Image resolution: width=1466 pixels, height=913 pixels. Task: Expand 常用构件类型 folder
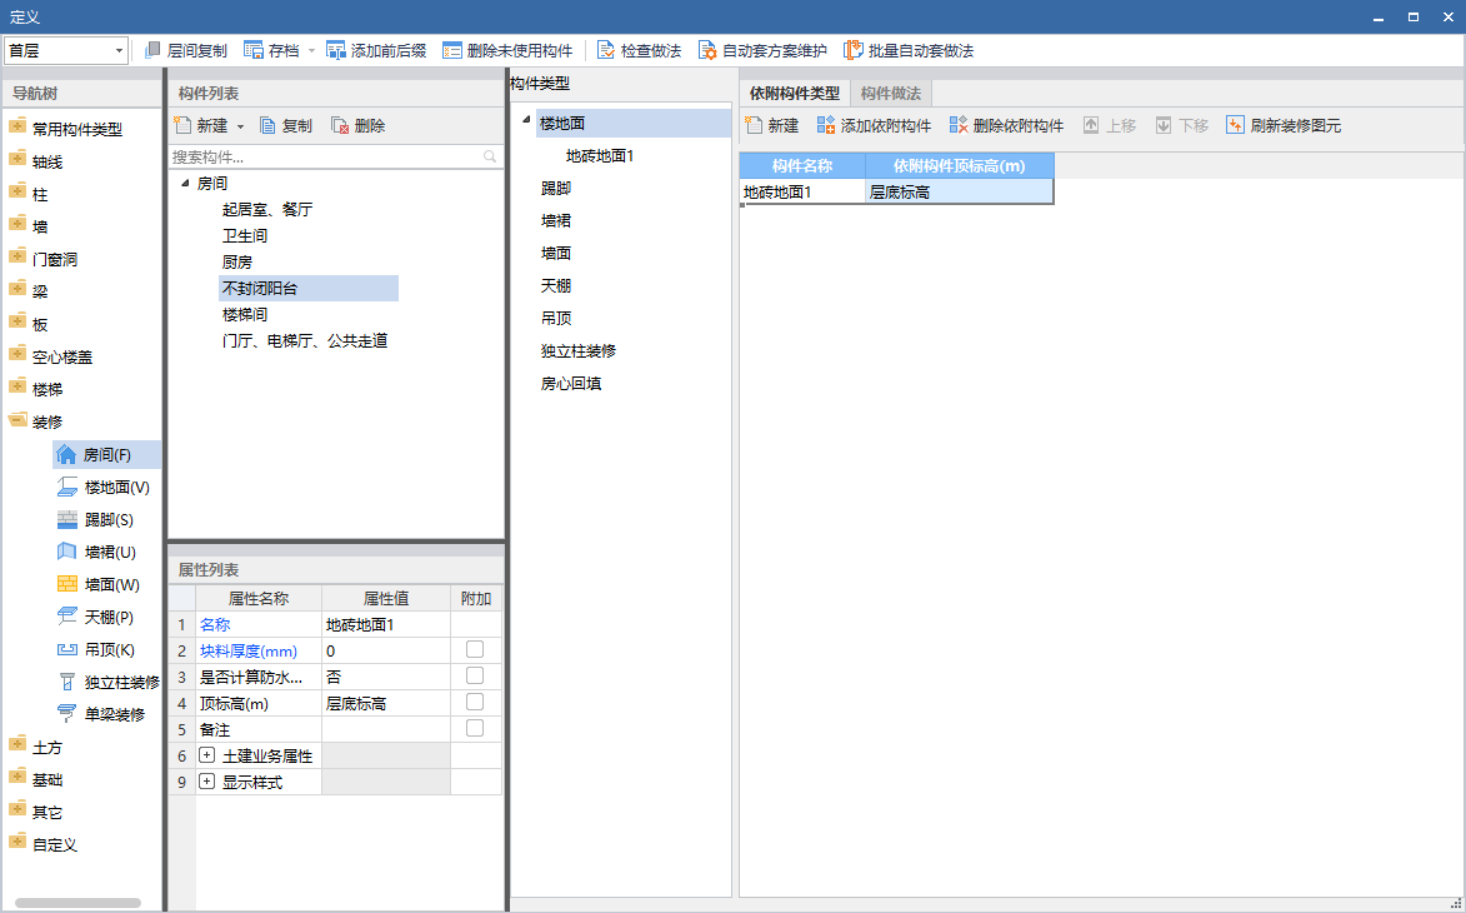click(x=17, y=127)
